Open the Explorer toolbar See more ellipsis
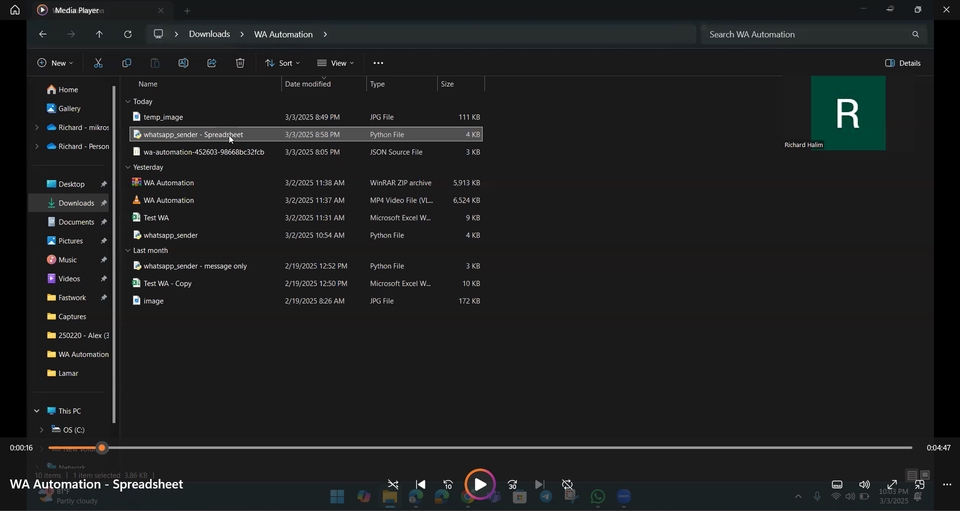The width and height of the screenshot is (960, 511). [x=378, y=63]
